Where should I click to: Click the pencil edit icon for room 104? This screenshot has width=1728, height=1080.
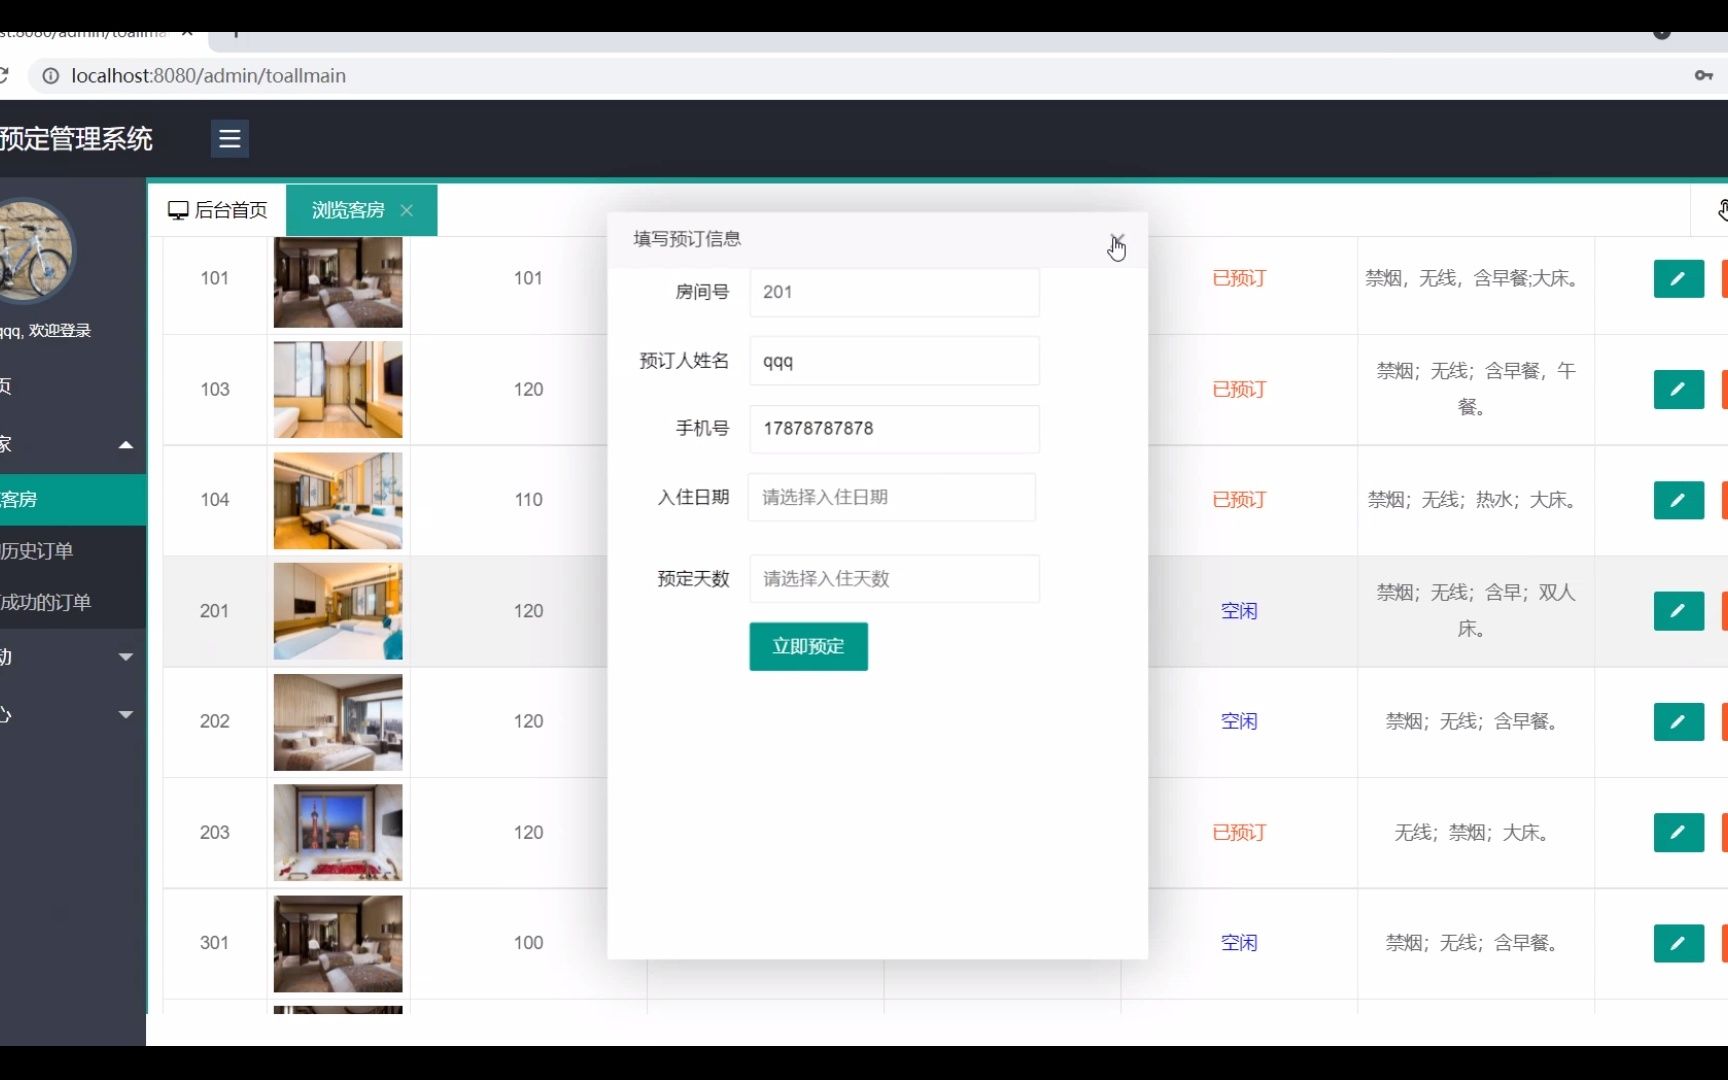pyautogui.click(x=1678, y=500)
